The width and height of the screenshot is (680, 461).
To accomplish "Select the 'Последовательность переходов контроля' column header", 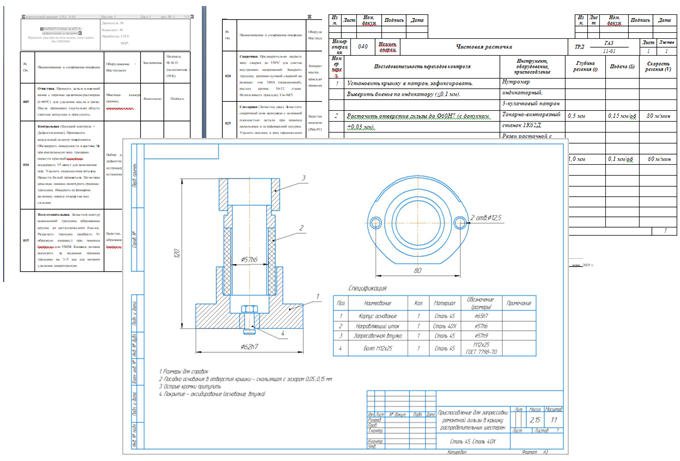I will click(422, 66).
